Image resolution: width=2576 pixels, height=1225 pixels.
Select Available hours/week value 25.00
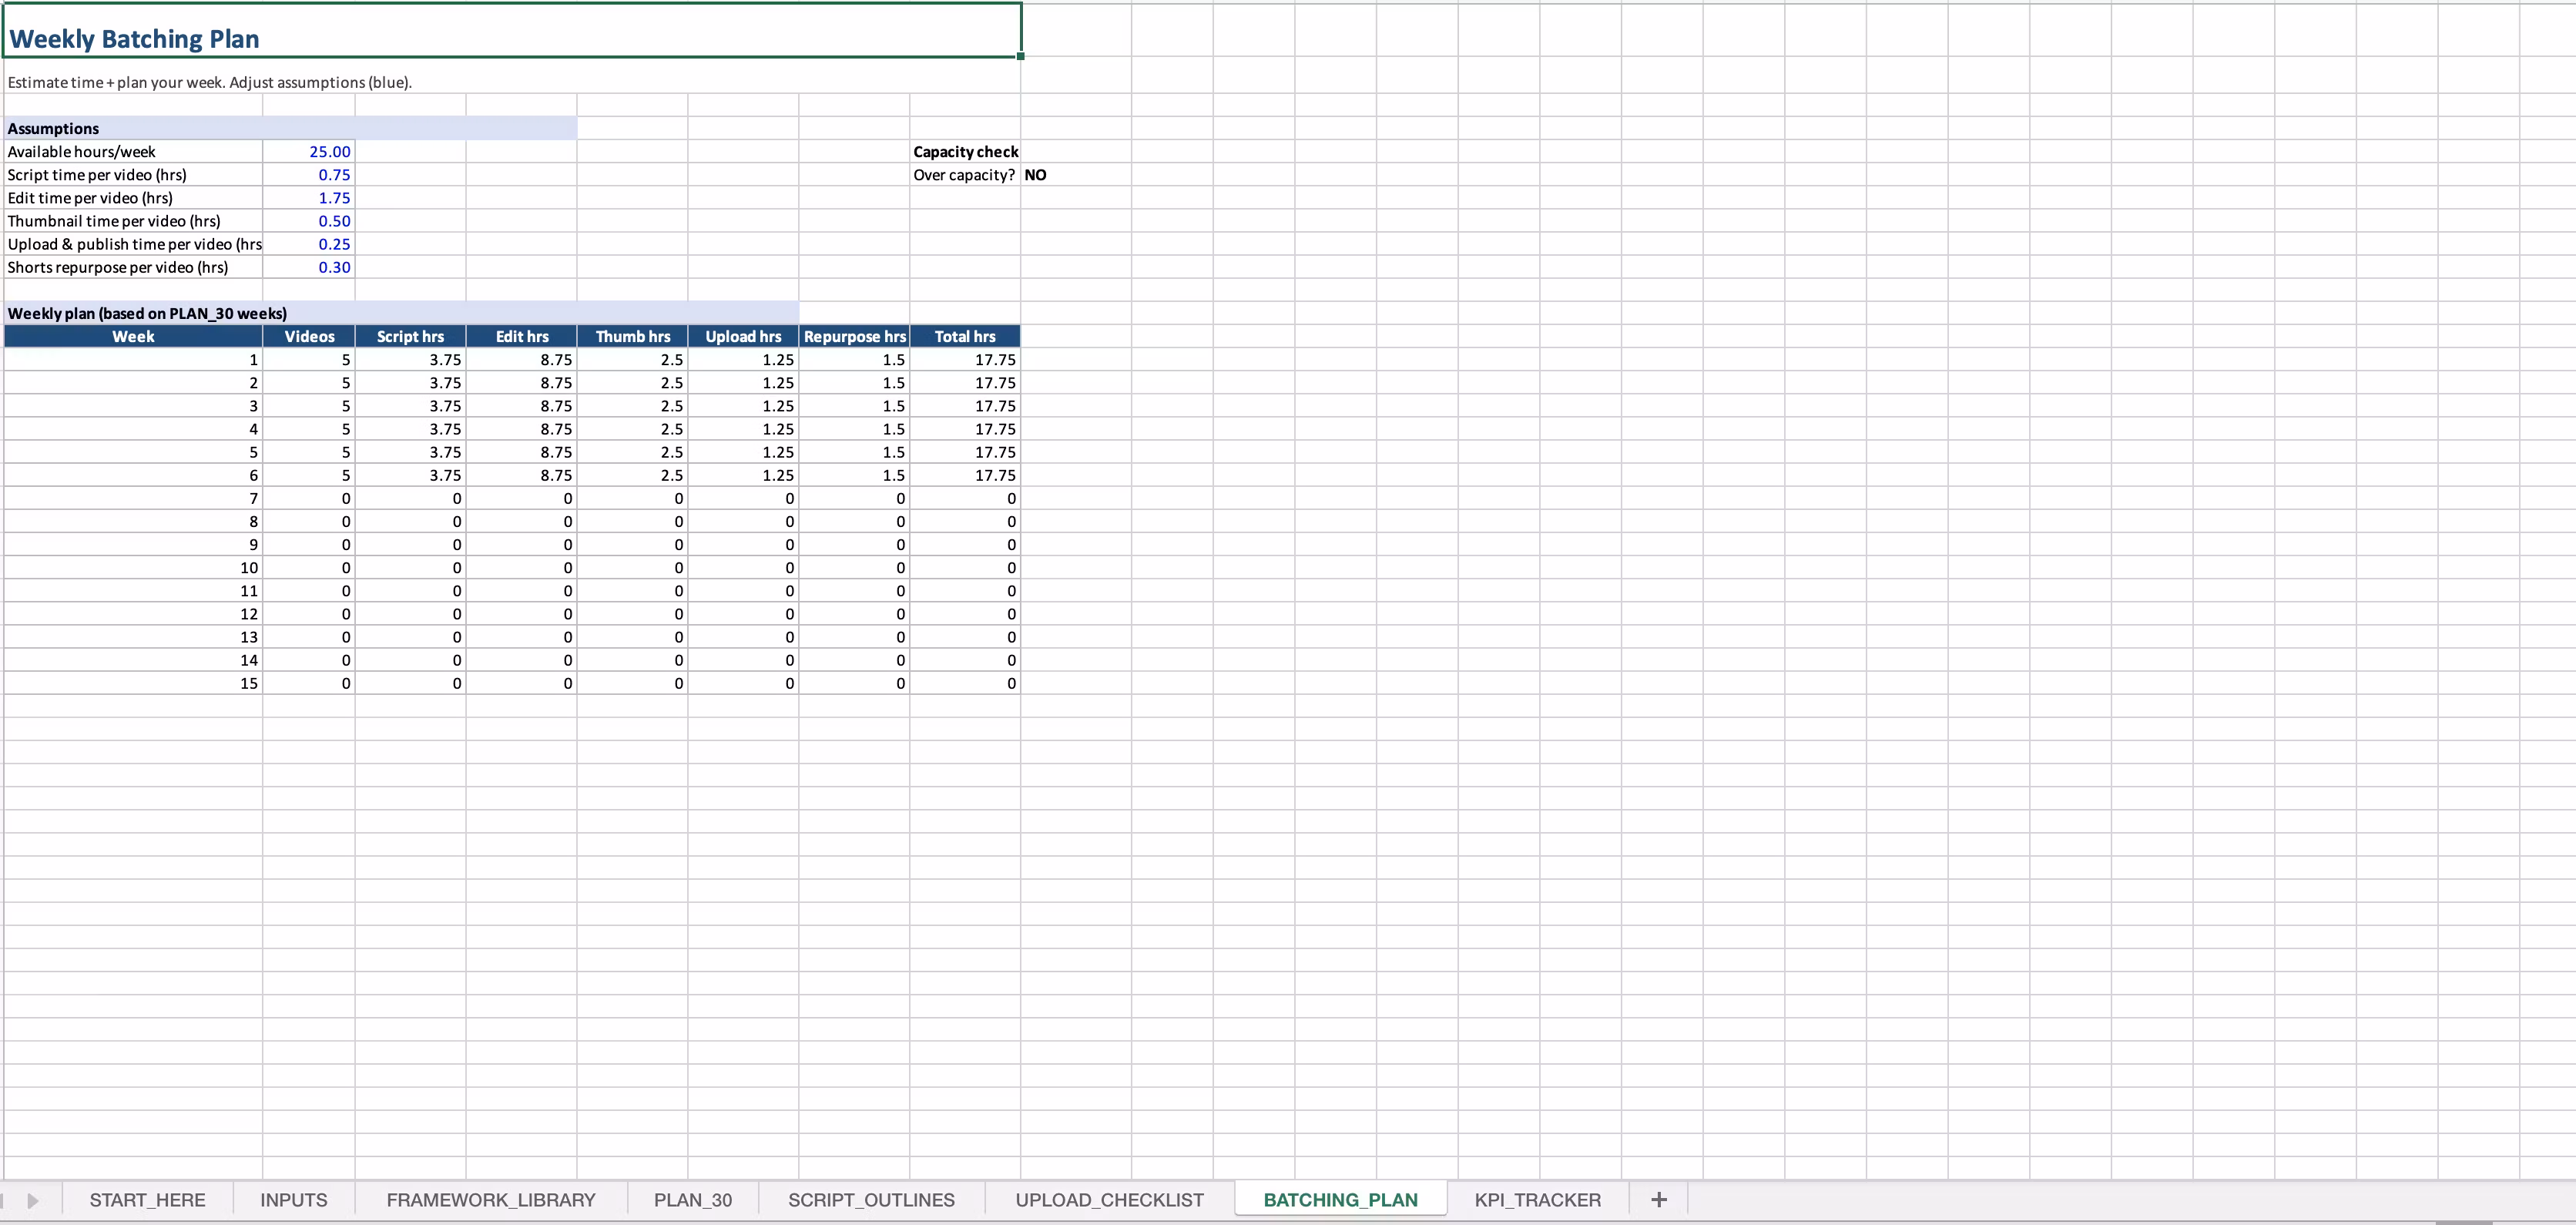[309, 152]
